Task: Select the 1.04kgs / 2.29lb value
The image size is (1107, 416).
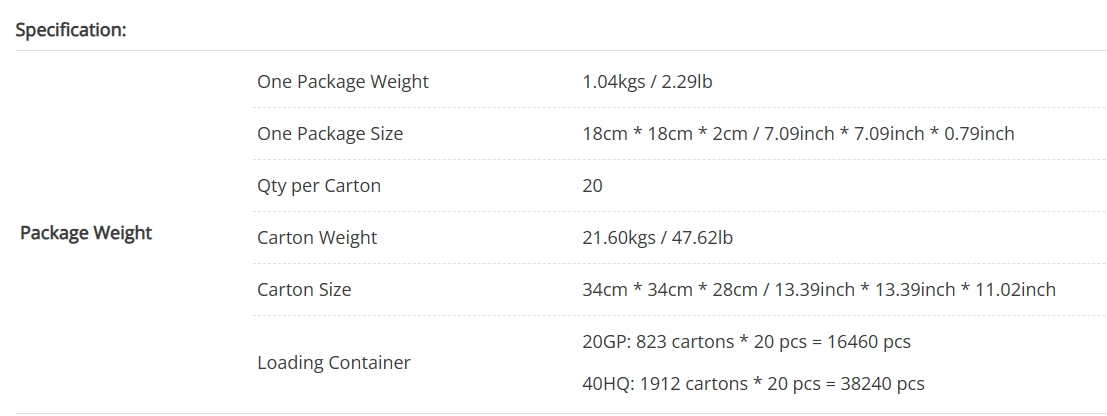Action: [x=647, y=82]
